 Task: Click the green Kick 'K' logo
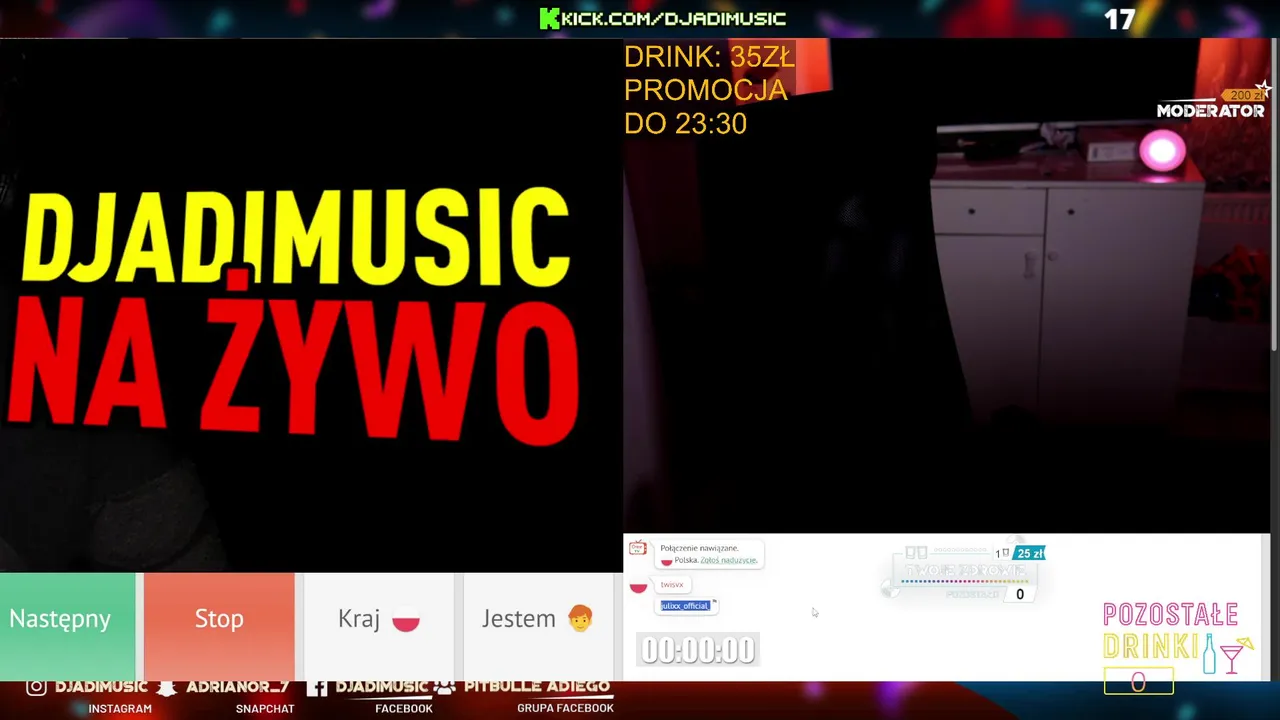(549, 18)
